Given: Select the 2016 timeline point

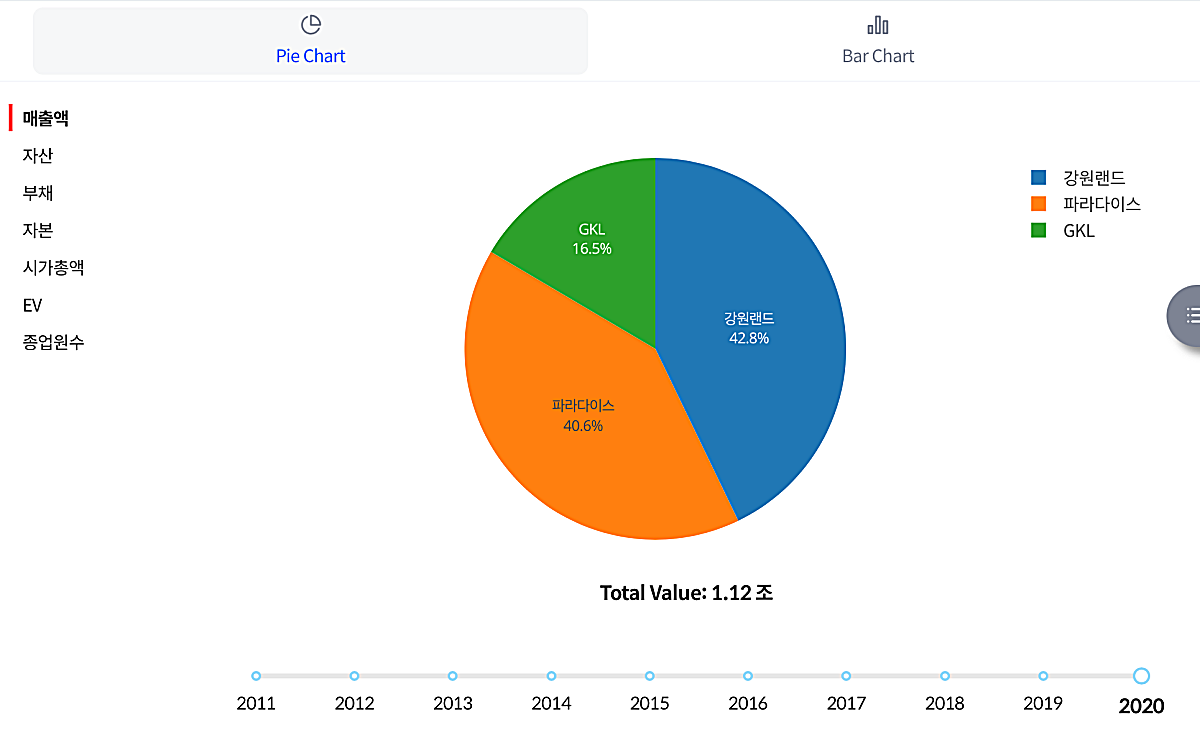Looking at the screenshot, I should [748, 676].
